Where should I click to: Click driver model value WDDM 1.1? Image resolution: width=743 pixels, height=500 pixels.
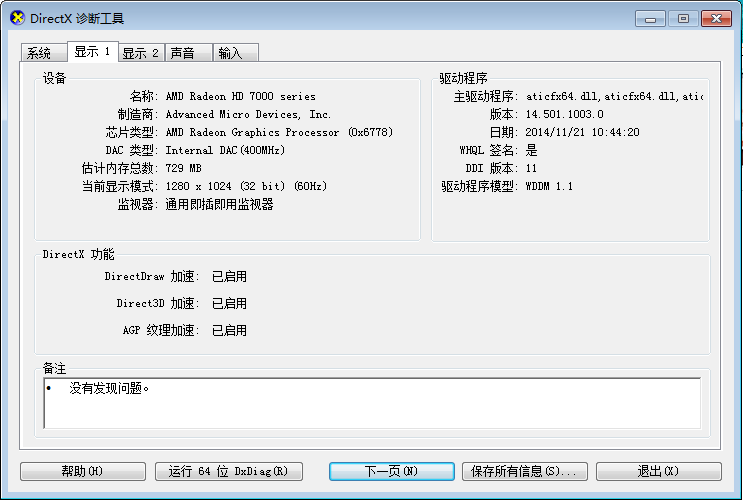pyautogui.click(x=549, y=186)
